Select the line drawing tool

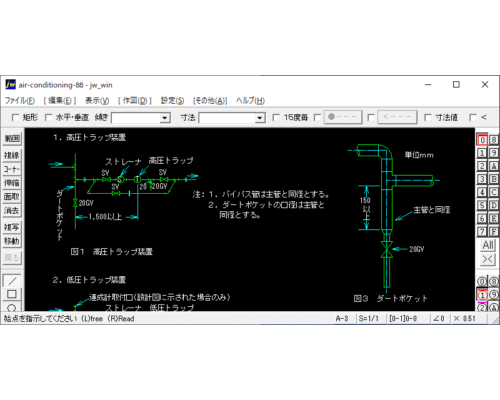(x=12, y=281)
